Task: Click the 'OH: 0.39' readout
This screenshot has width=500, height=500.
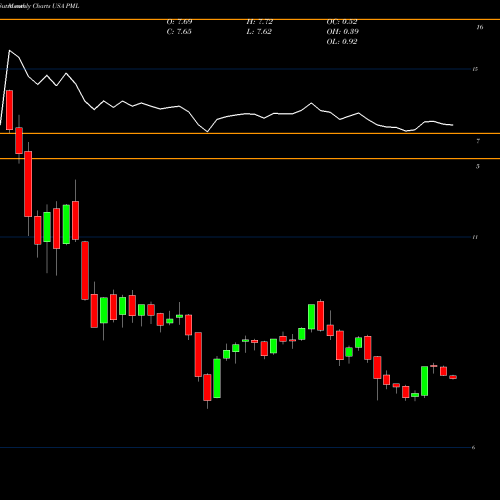Action: point(342,32)
